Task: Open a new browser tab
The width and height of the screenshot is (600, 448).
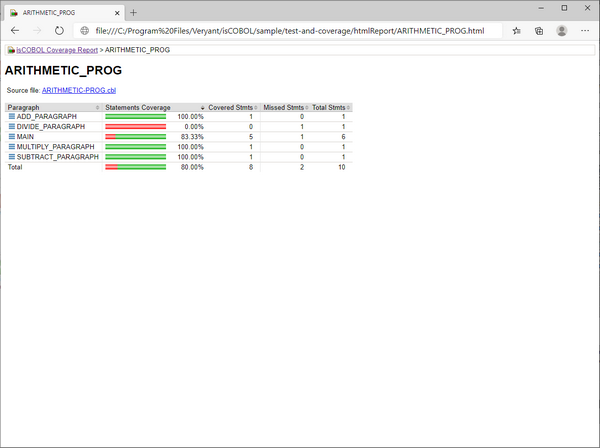Action: (x=133, y=13)
